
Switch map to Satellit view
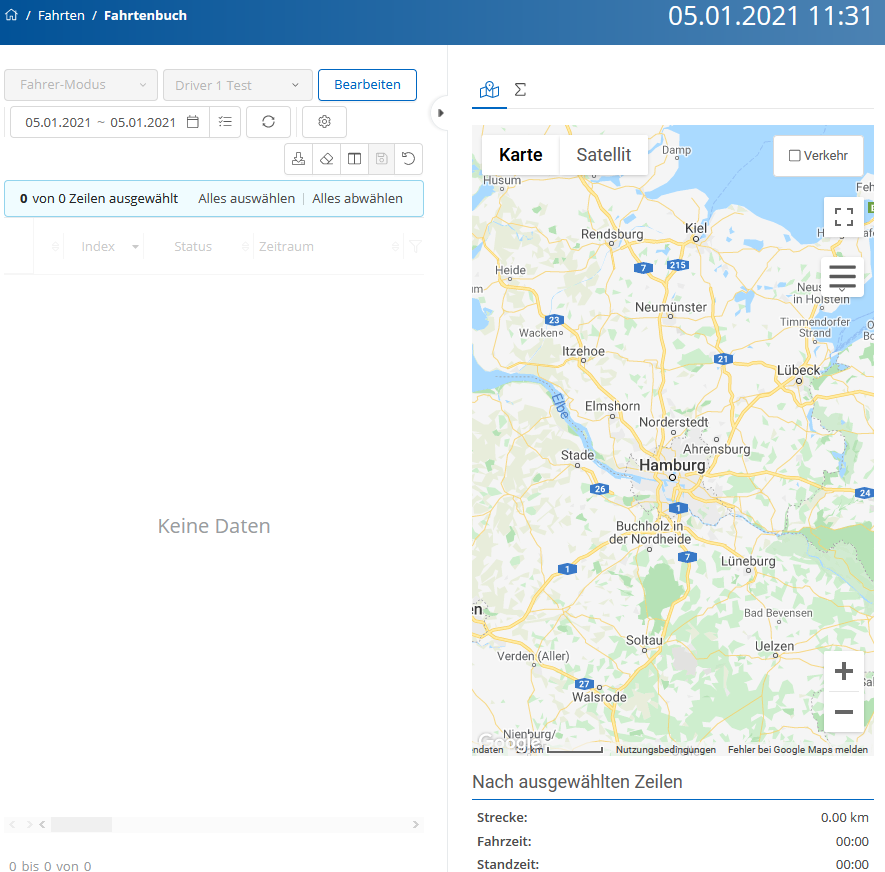pos(603,155)
